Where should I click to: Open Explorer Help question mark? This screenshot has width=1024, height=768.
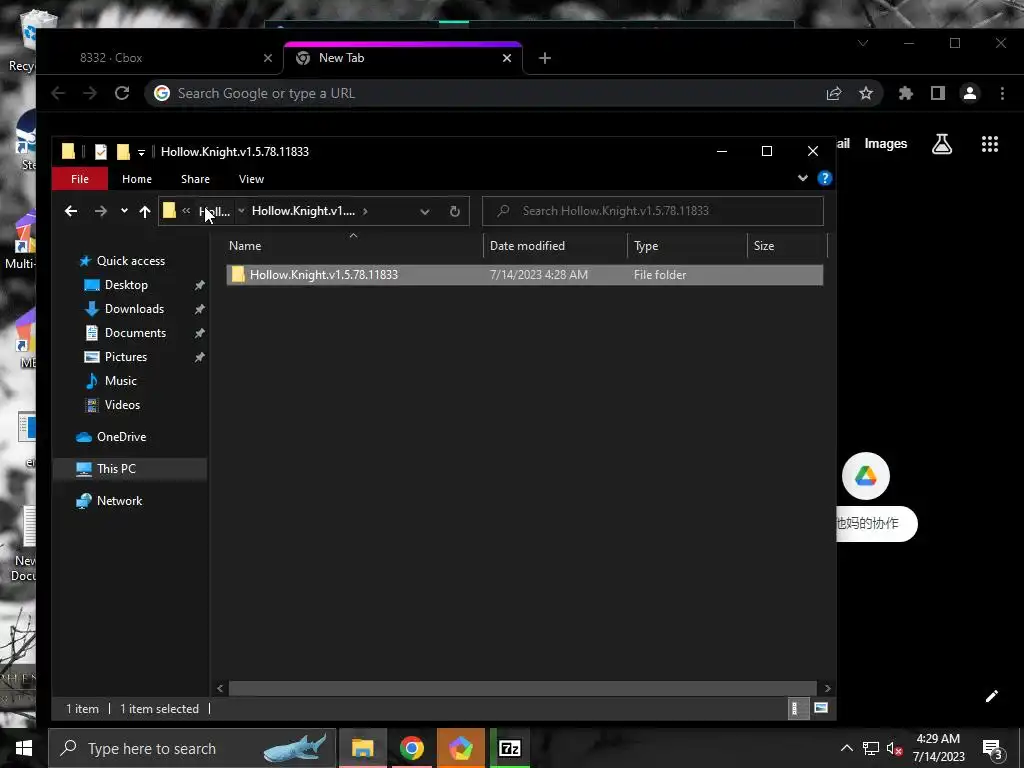[825, 178]
